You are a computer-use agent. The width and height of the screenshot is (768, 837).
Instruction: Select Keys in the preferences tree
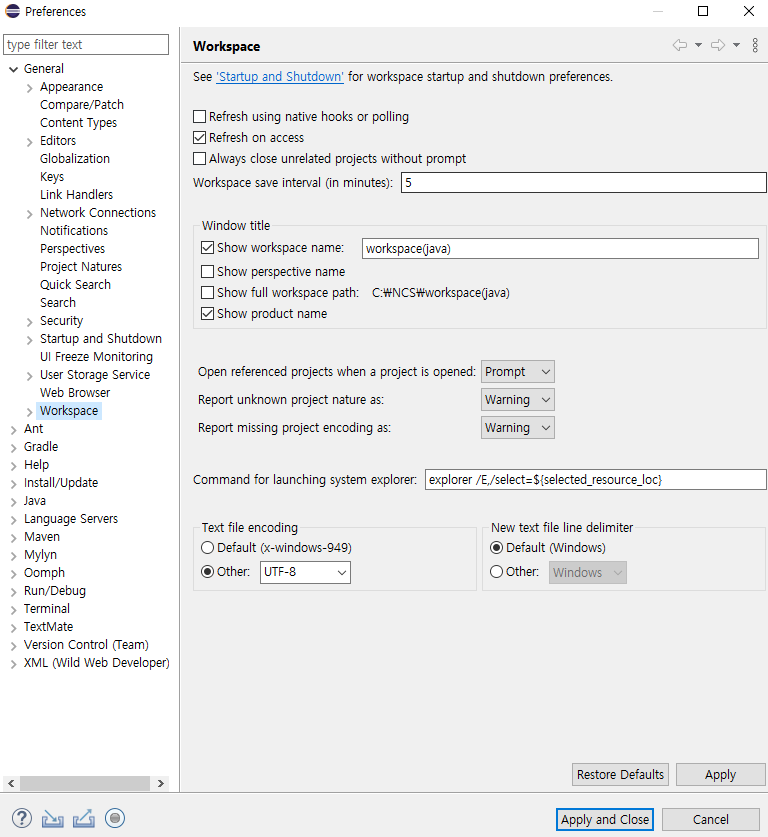click(x=52, y=177)
